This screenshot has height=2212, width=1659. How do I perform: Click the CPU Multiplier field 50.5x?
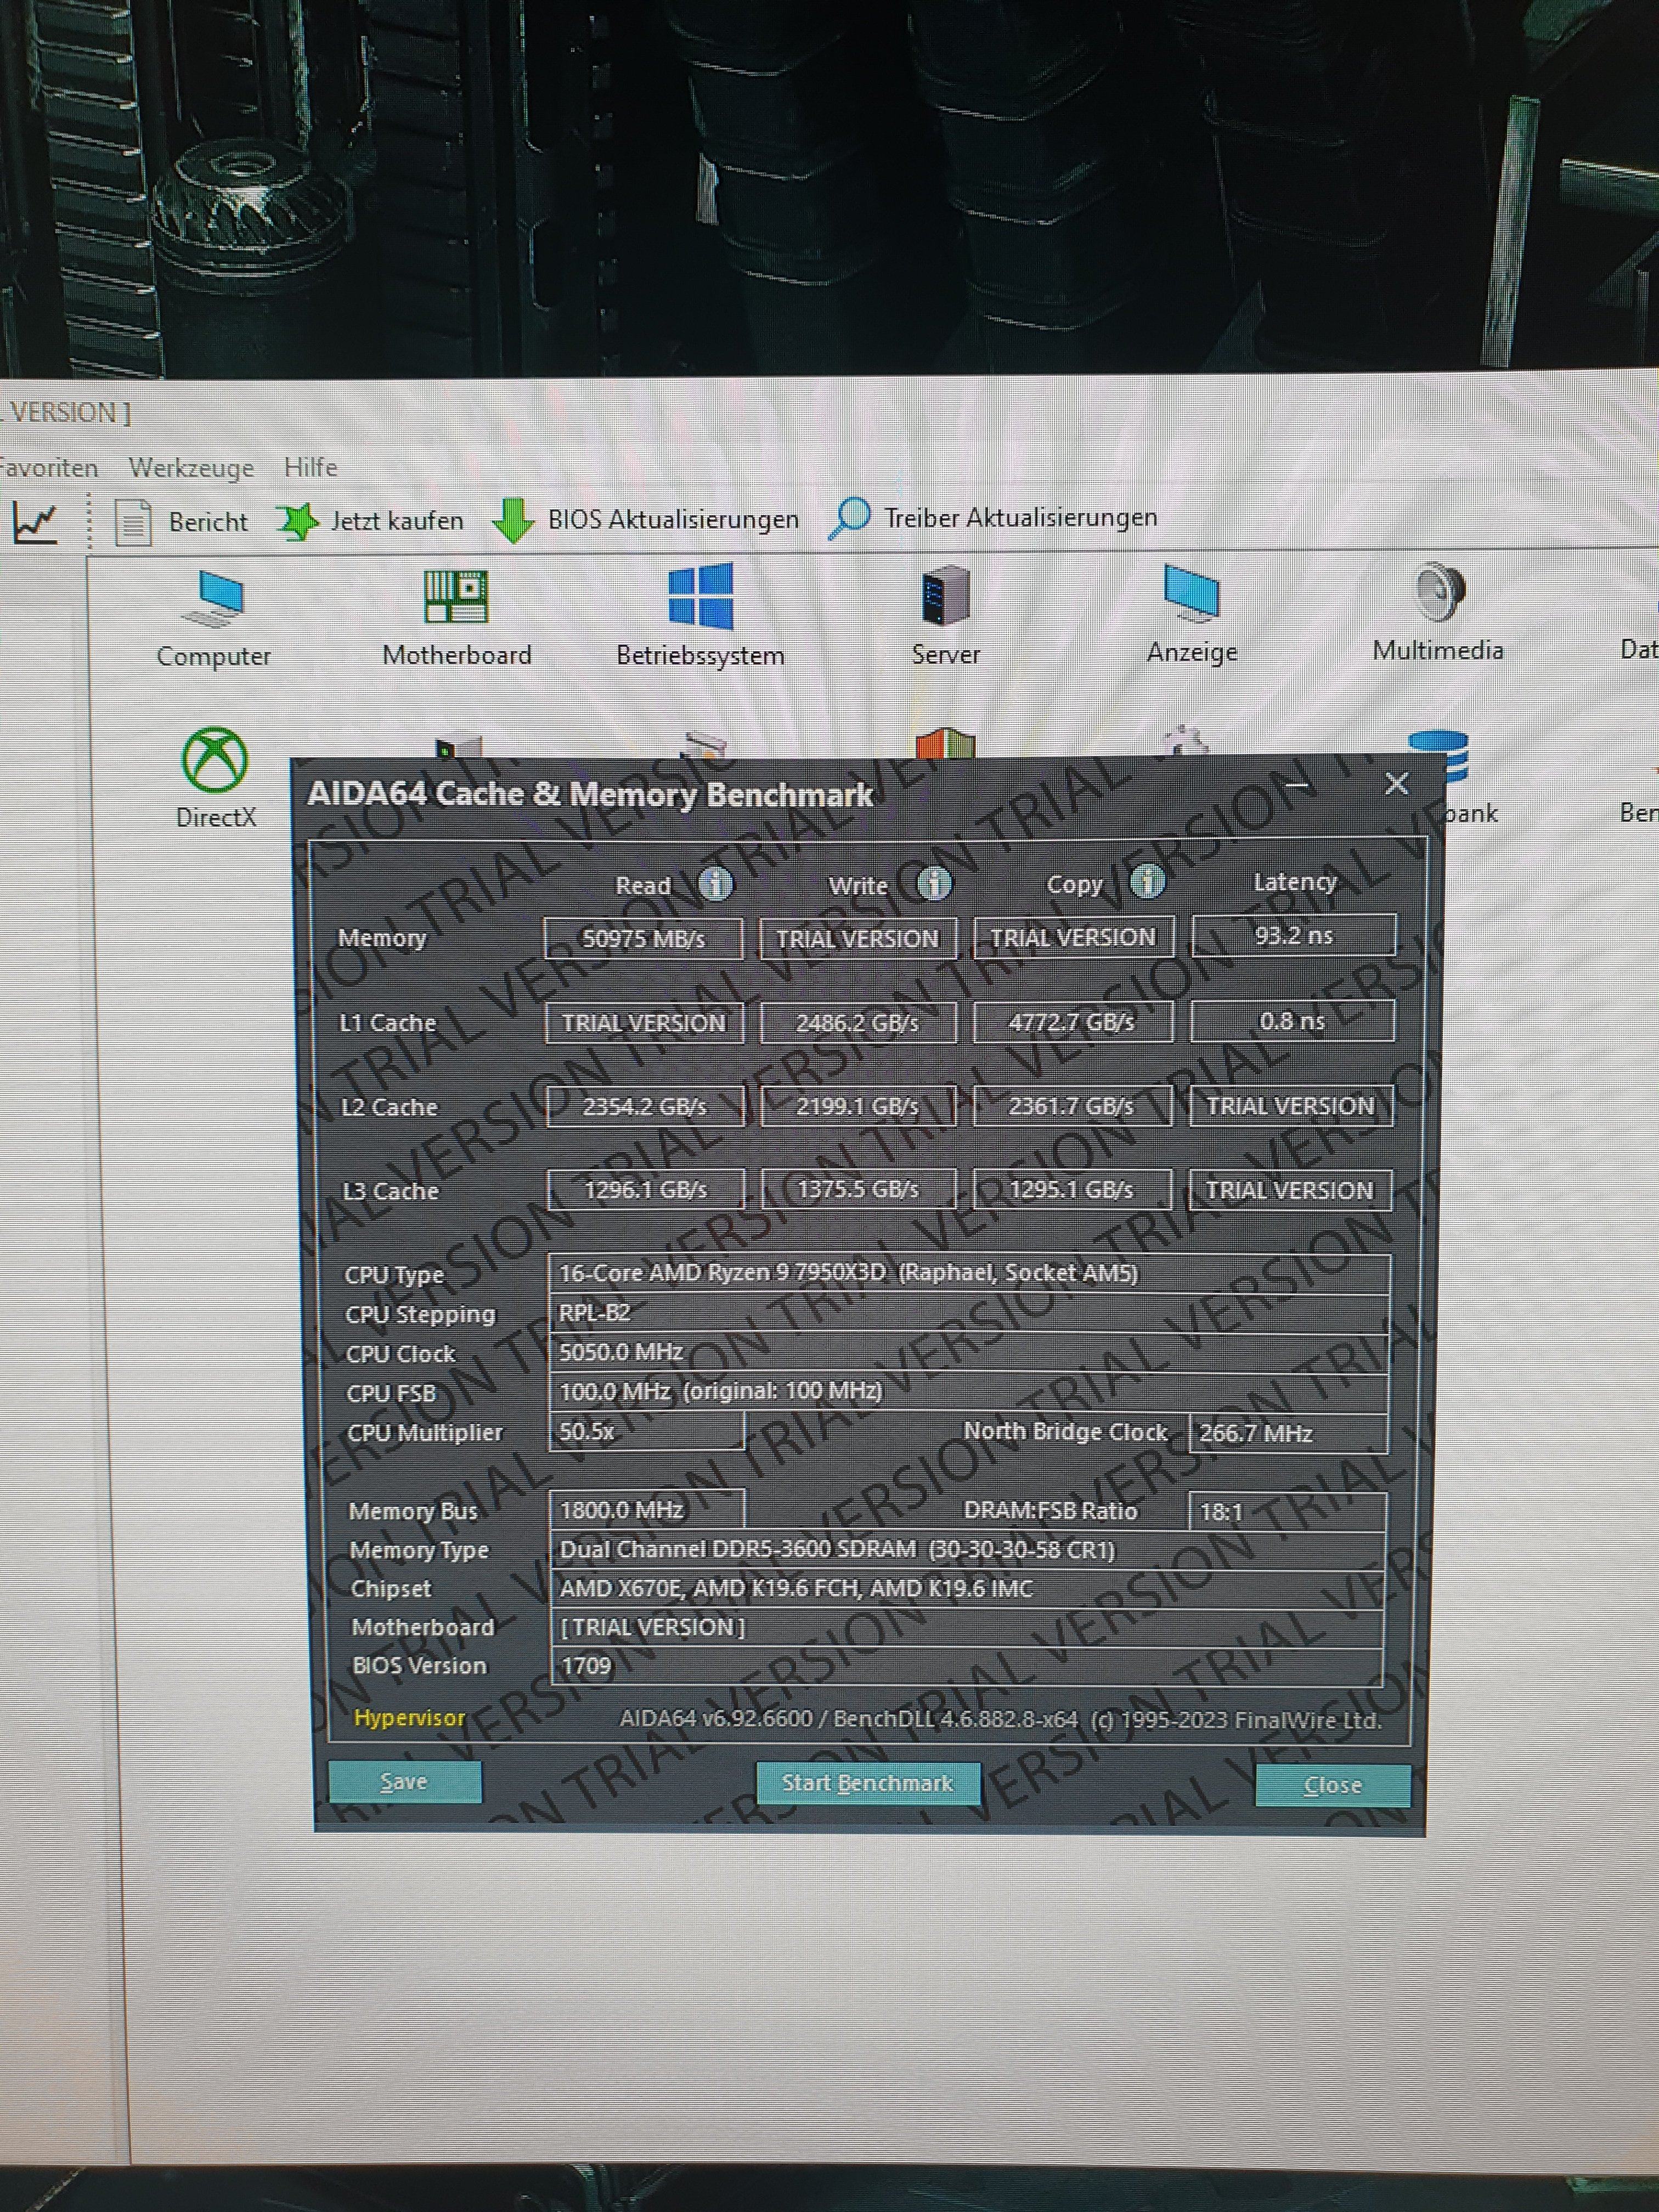(646, 1432)
